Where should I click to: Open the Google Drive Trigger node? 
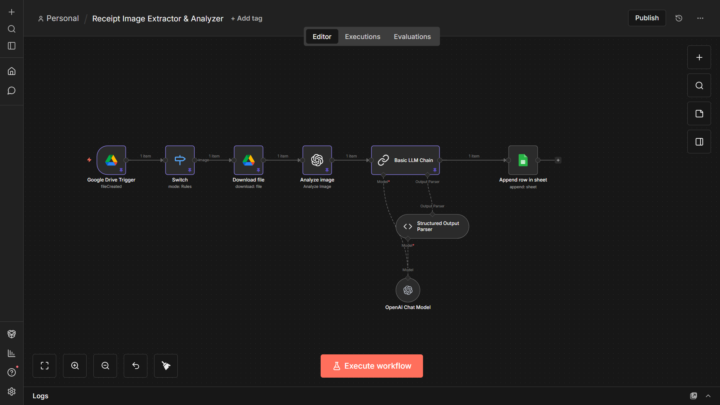point(111,160)
